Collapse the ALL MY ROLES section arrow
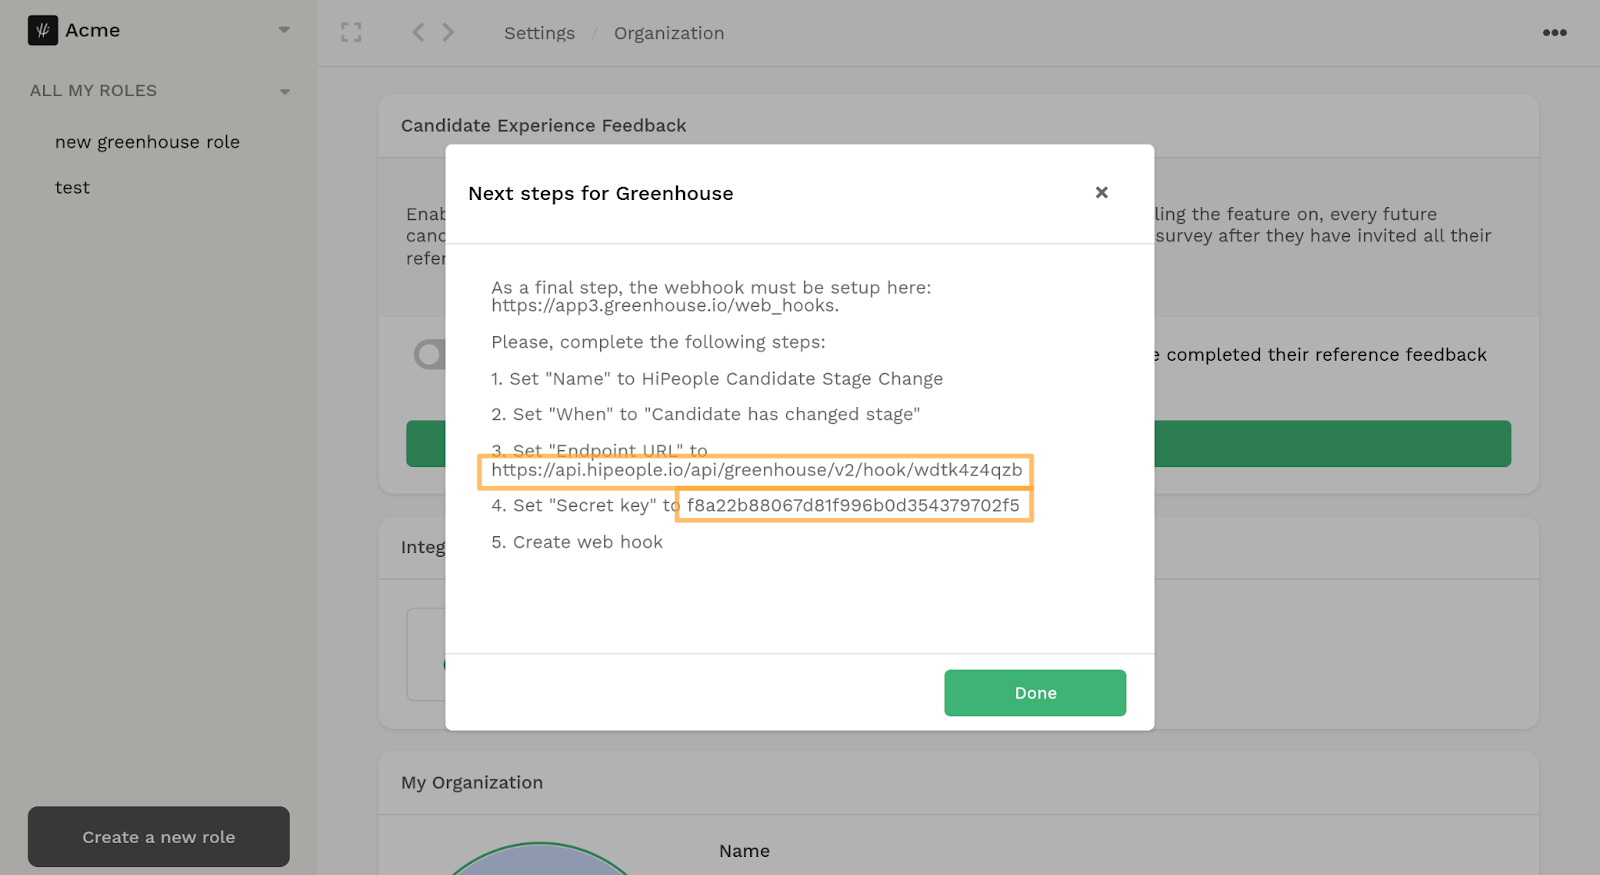Viewport: 1600px width, 875px height. point(285,92)
